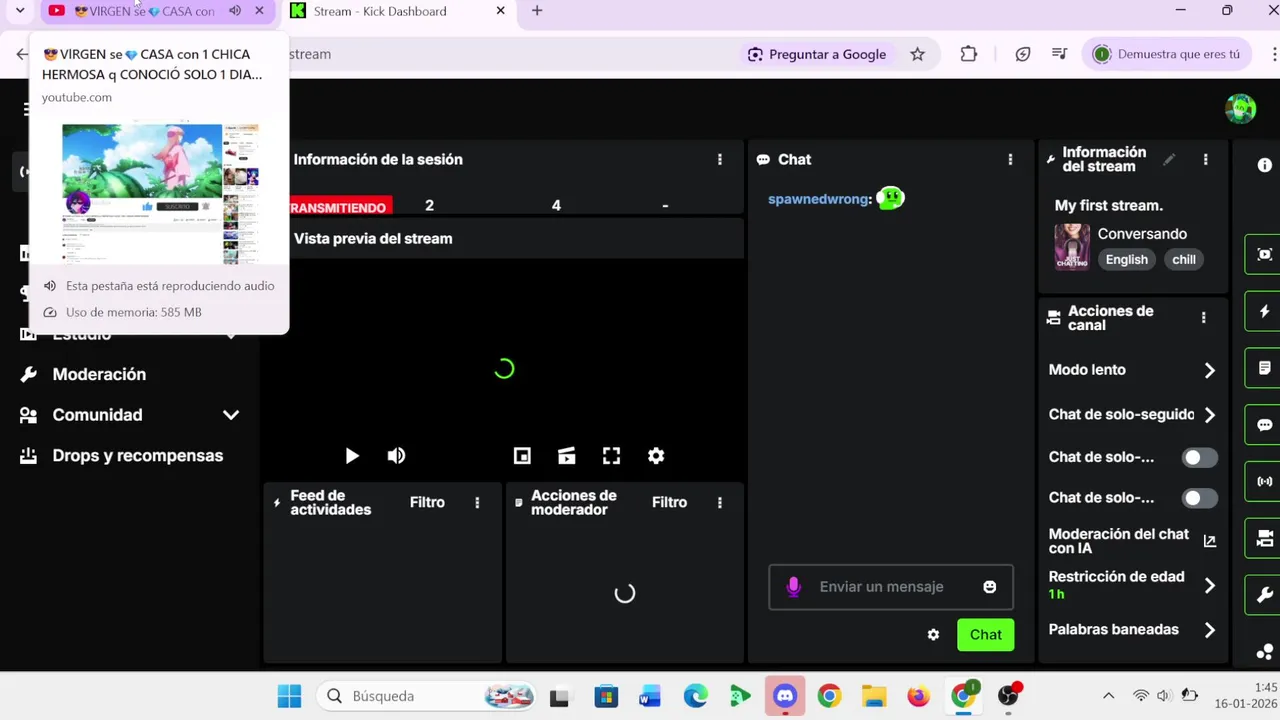Click the green Chat send button
1280x720 pixels.
pyautogui.click(x=985, y=635)
